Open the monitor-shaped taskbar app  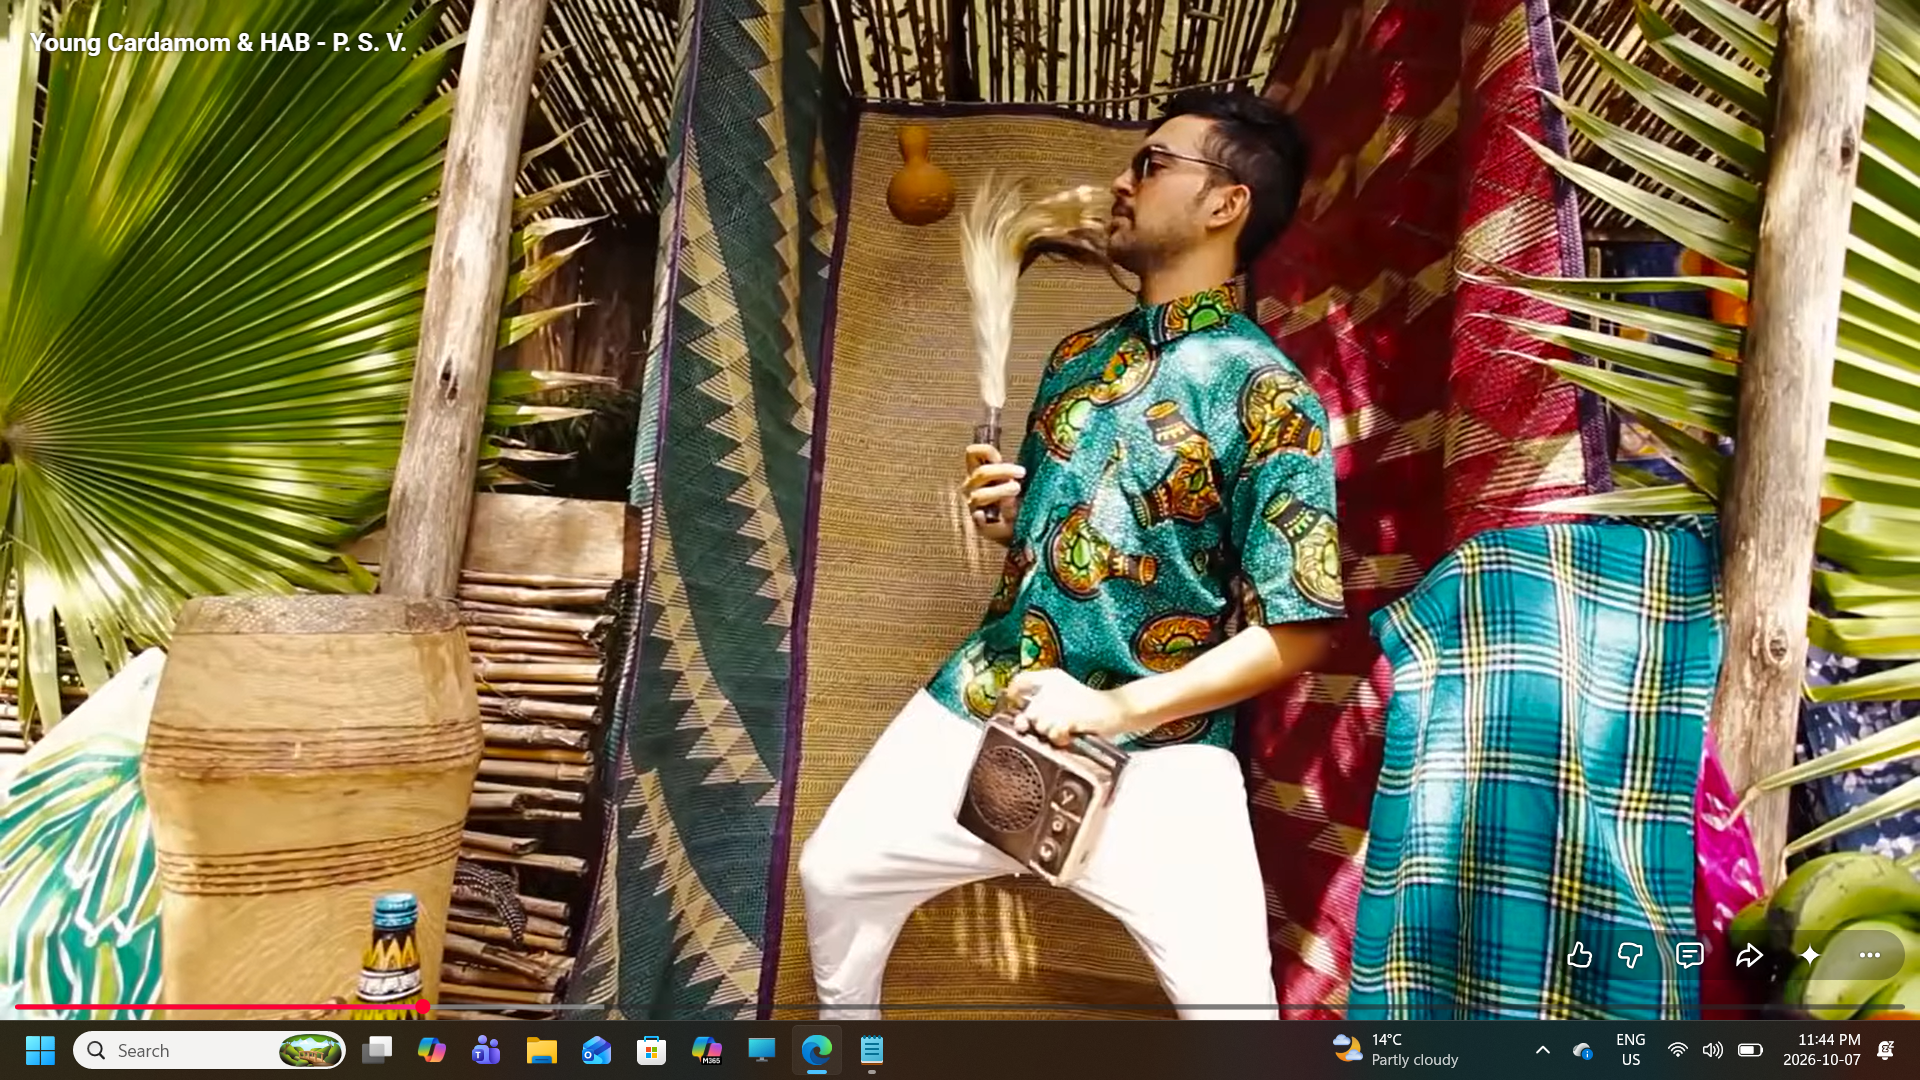762,1050
